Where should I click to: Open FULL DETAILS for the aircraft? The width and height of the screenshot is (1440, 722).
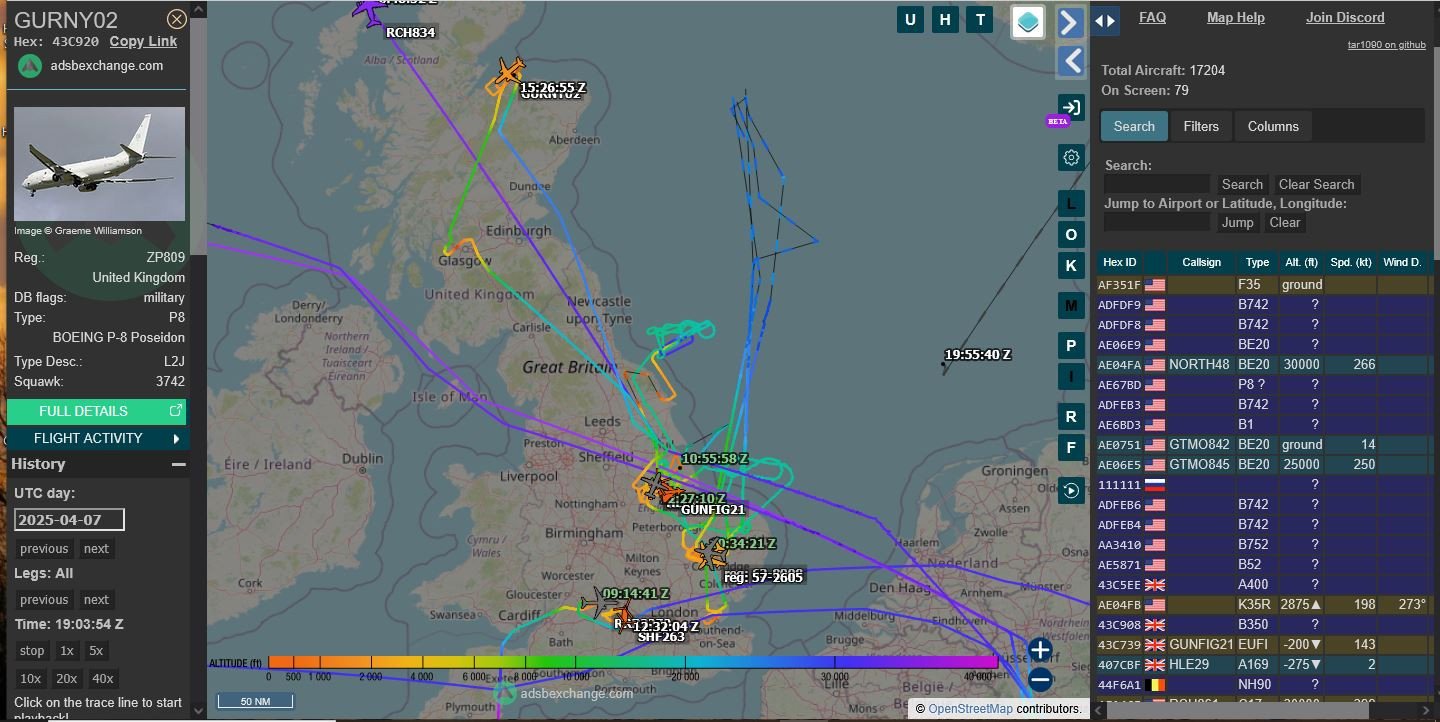click(x=97, y=411)
